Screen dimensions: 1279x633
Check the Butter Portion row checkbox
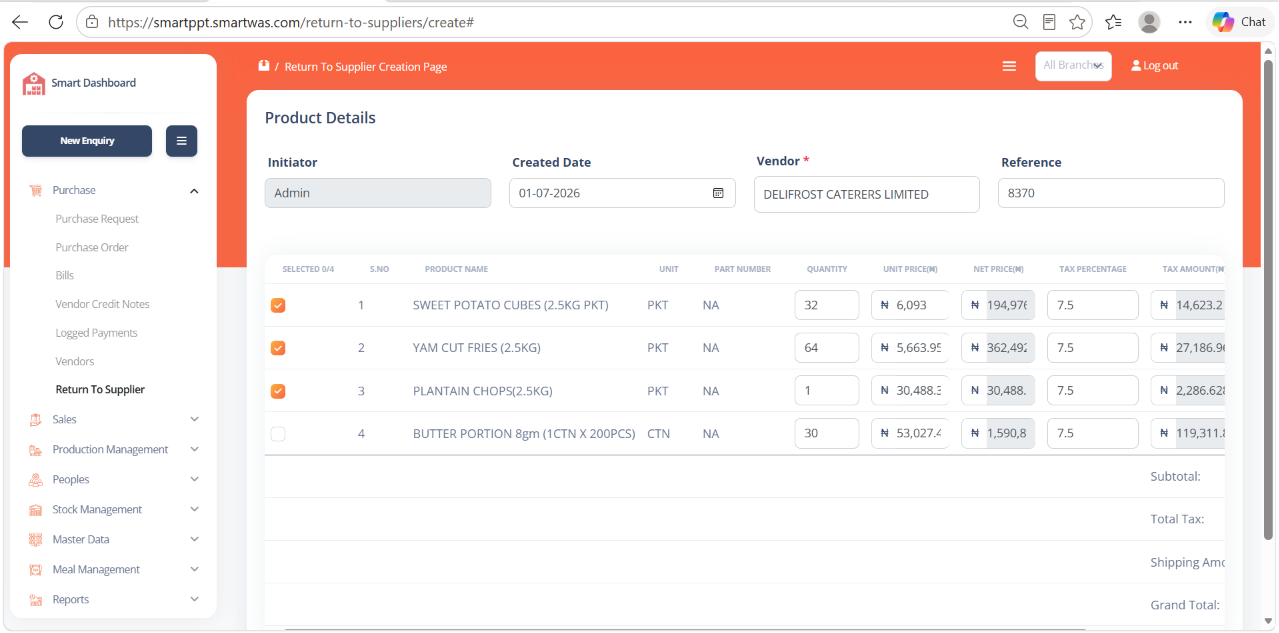point(278,434)
